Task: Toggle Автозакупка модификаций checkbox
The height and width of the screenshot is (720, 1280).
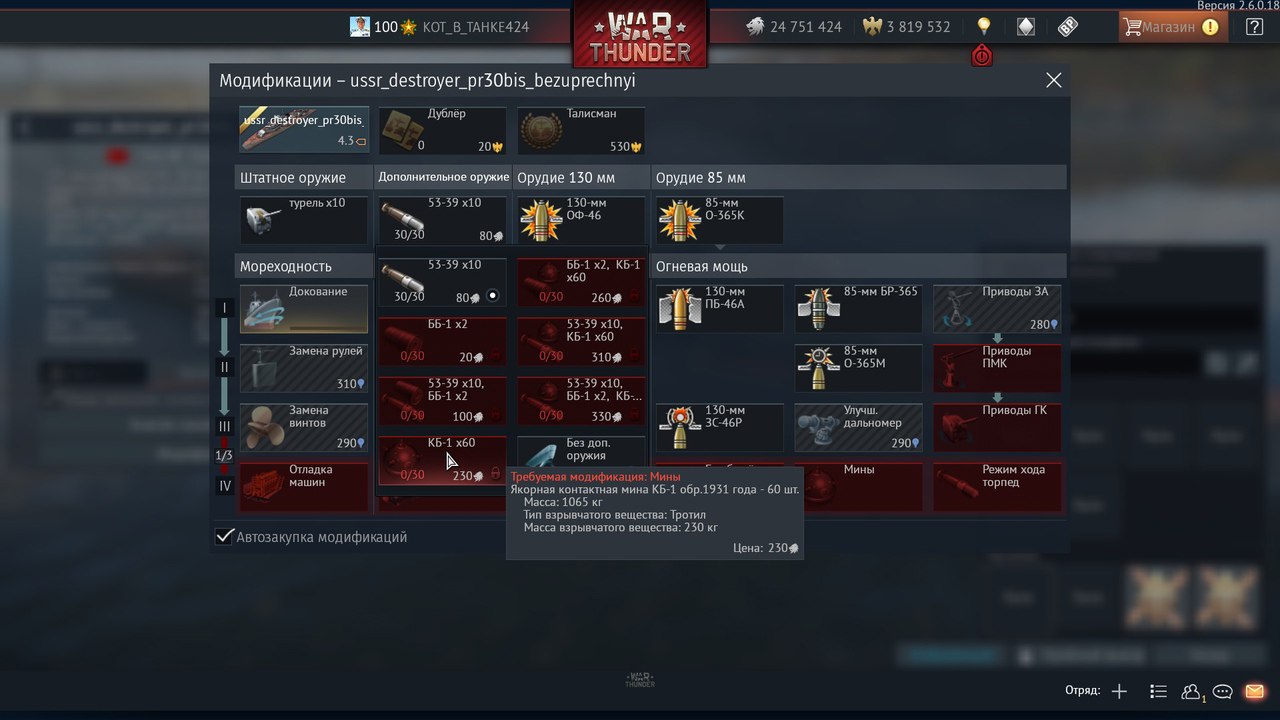Action: pos(225,537)
